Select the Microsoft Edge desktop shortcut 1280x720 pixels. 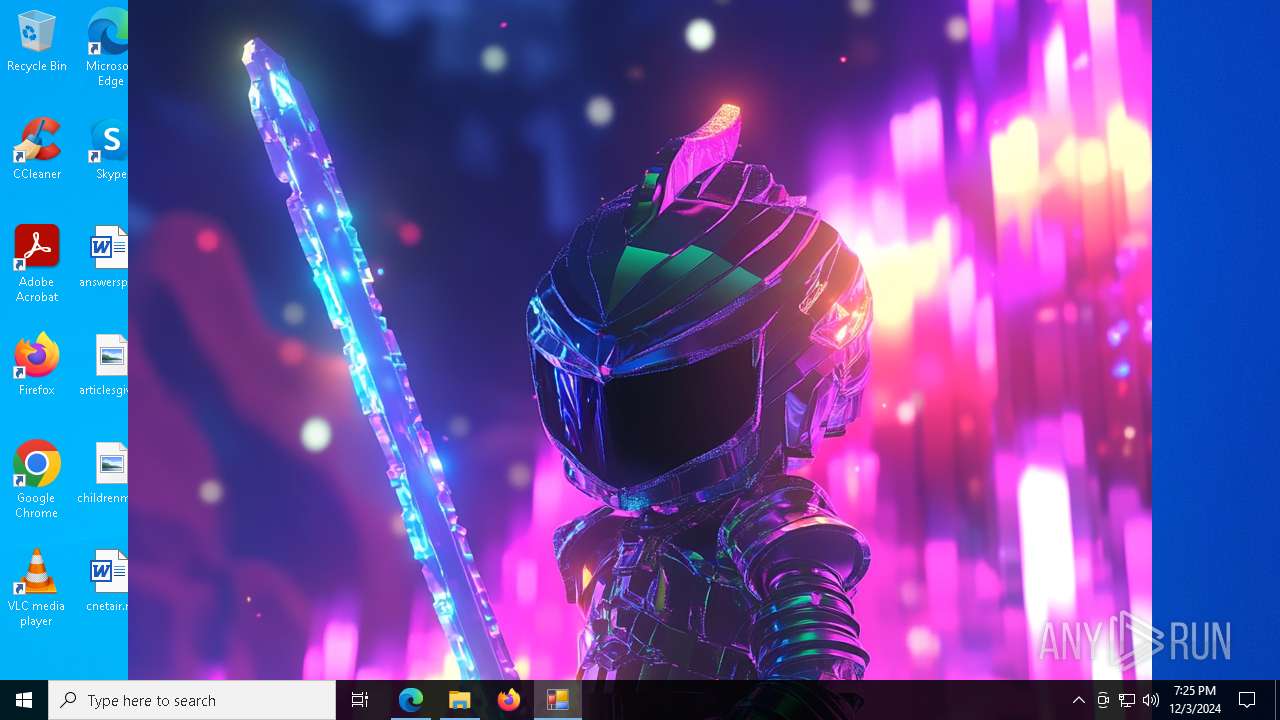tap(107, 47)
